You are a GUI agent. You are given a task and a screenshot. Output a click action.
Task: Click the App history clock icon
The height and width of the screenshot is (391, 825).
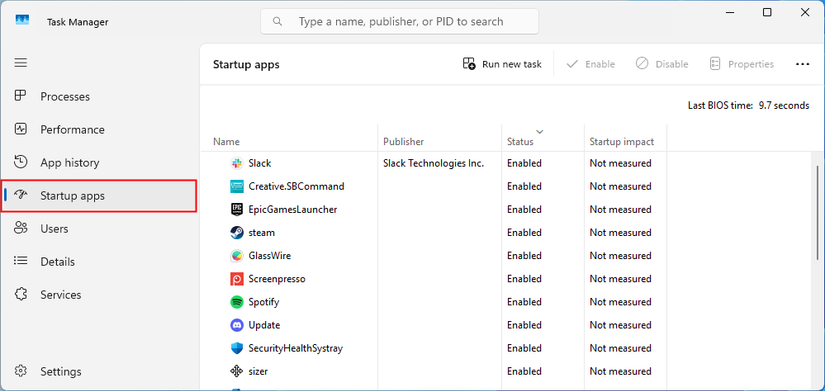pyautogui.click(x=21, y=163)
